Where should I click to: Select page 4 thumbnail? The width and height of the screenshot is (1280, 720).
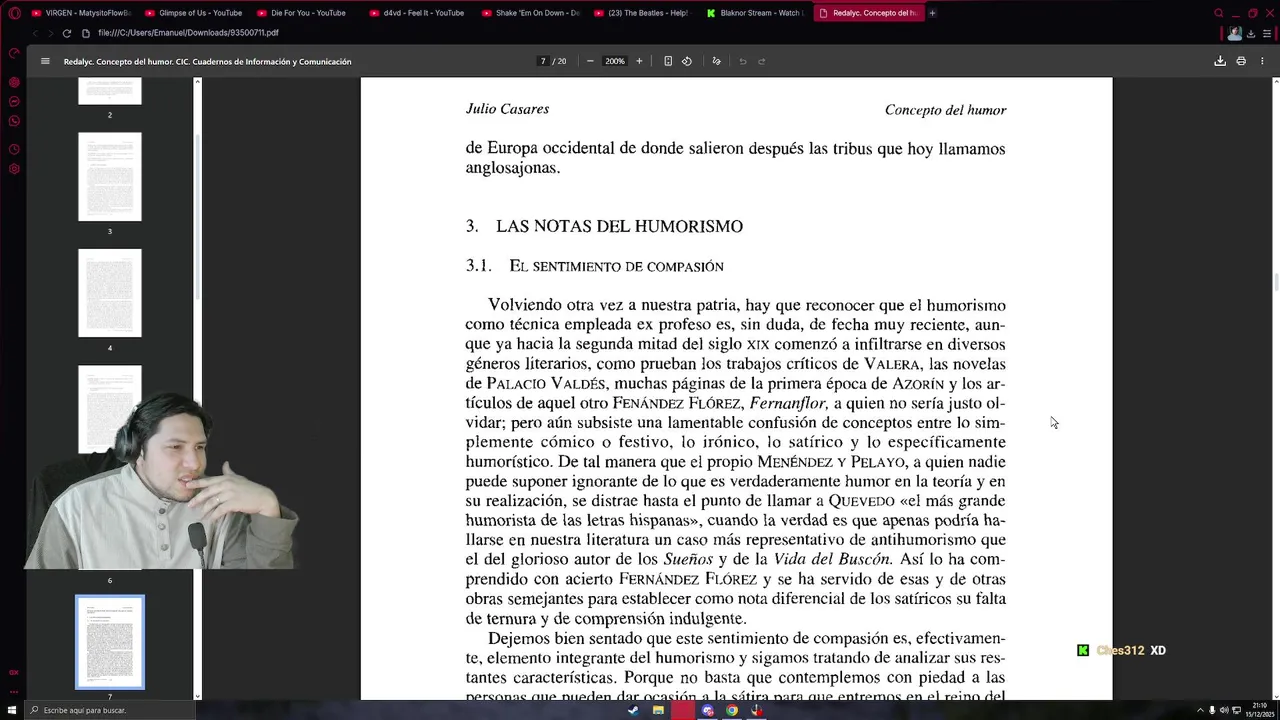click(110, 293)
